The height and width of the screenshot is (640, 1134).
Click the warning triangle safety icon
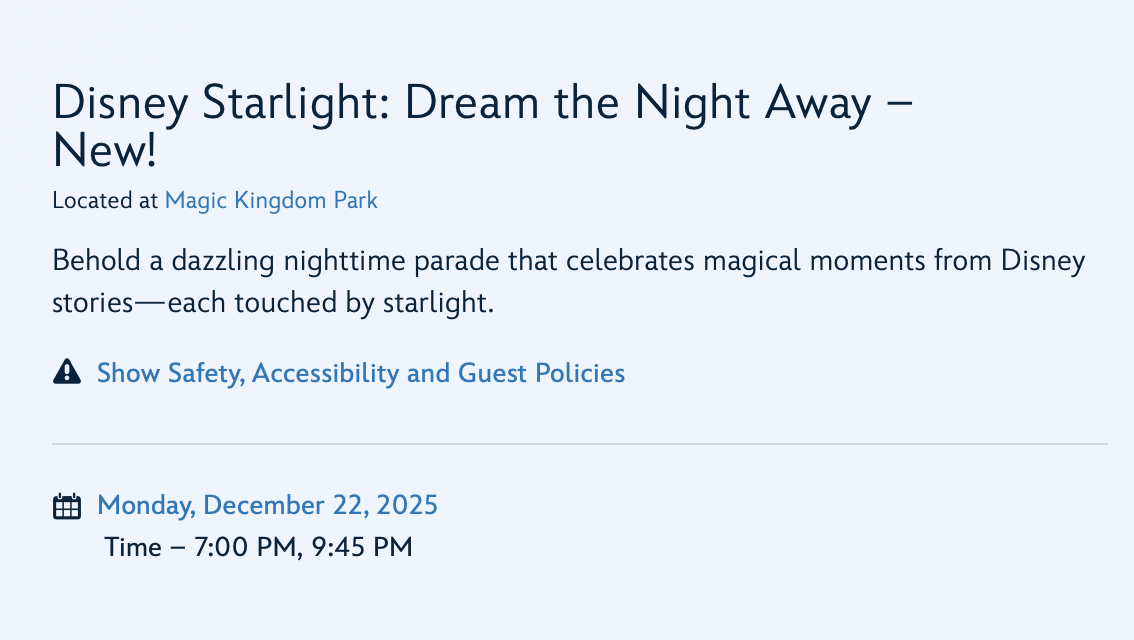66,373
